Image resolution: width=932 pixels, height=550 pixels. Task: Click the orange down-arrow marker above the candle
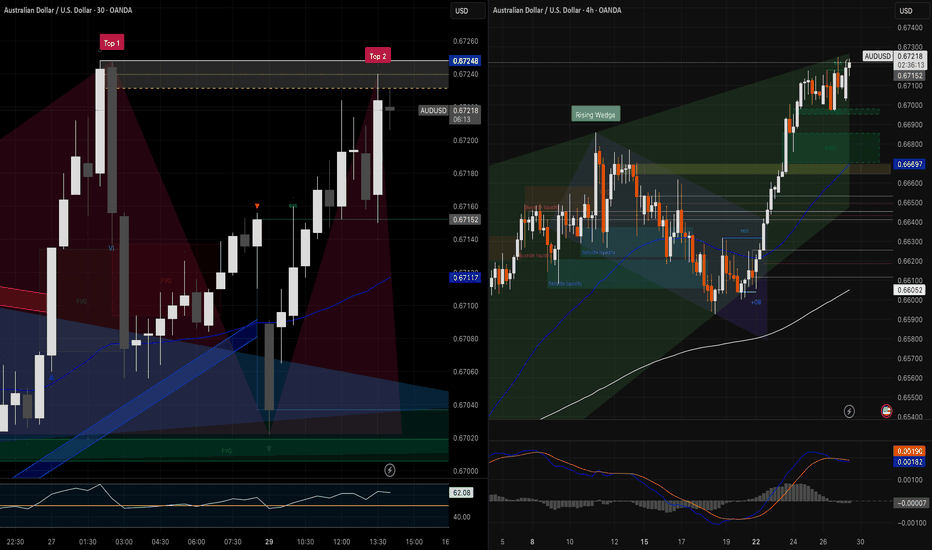coord(257,206)
